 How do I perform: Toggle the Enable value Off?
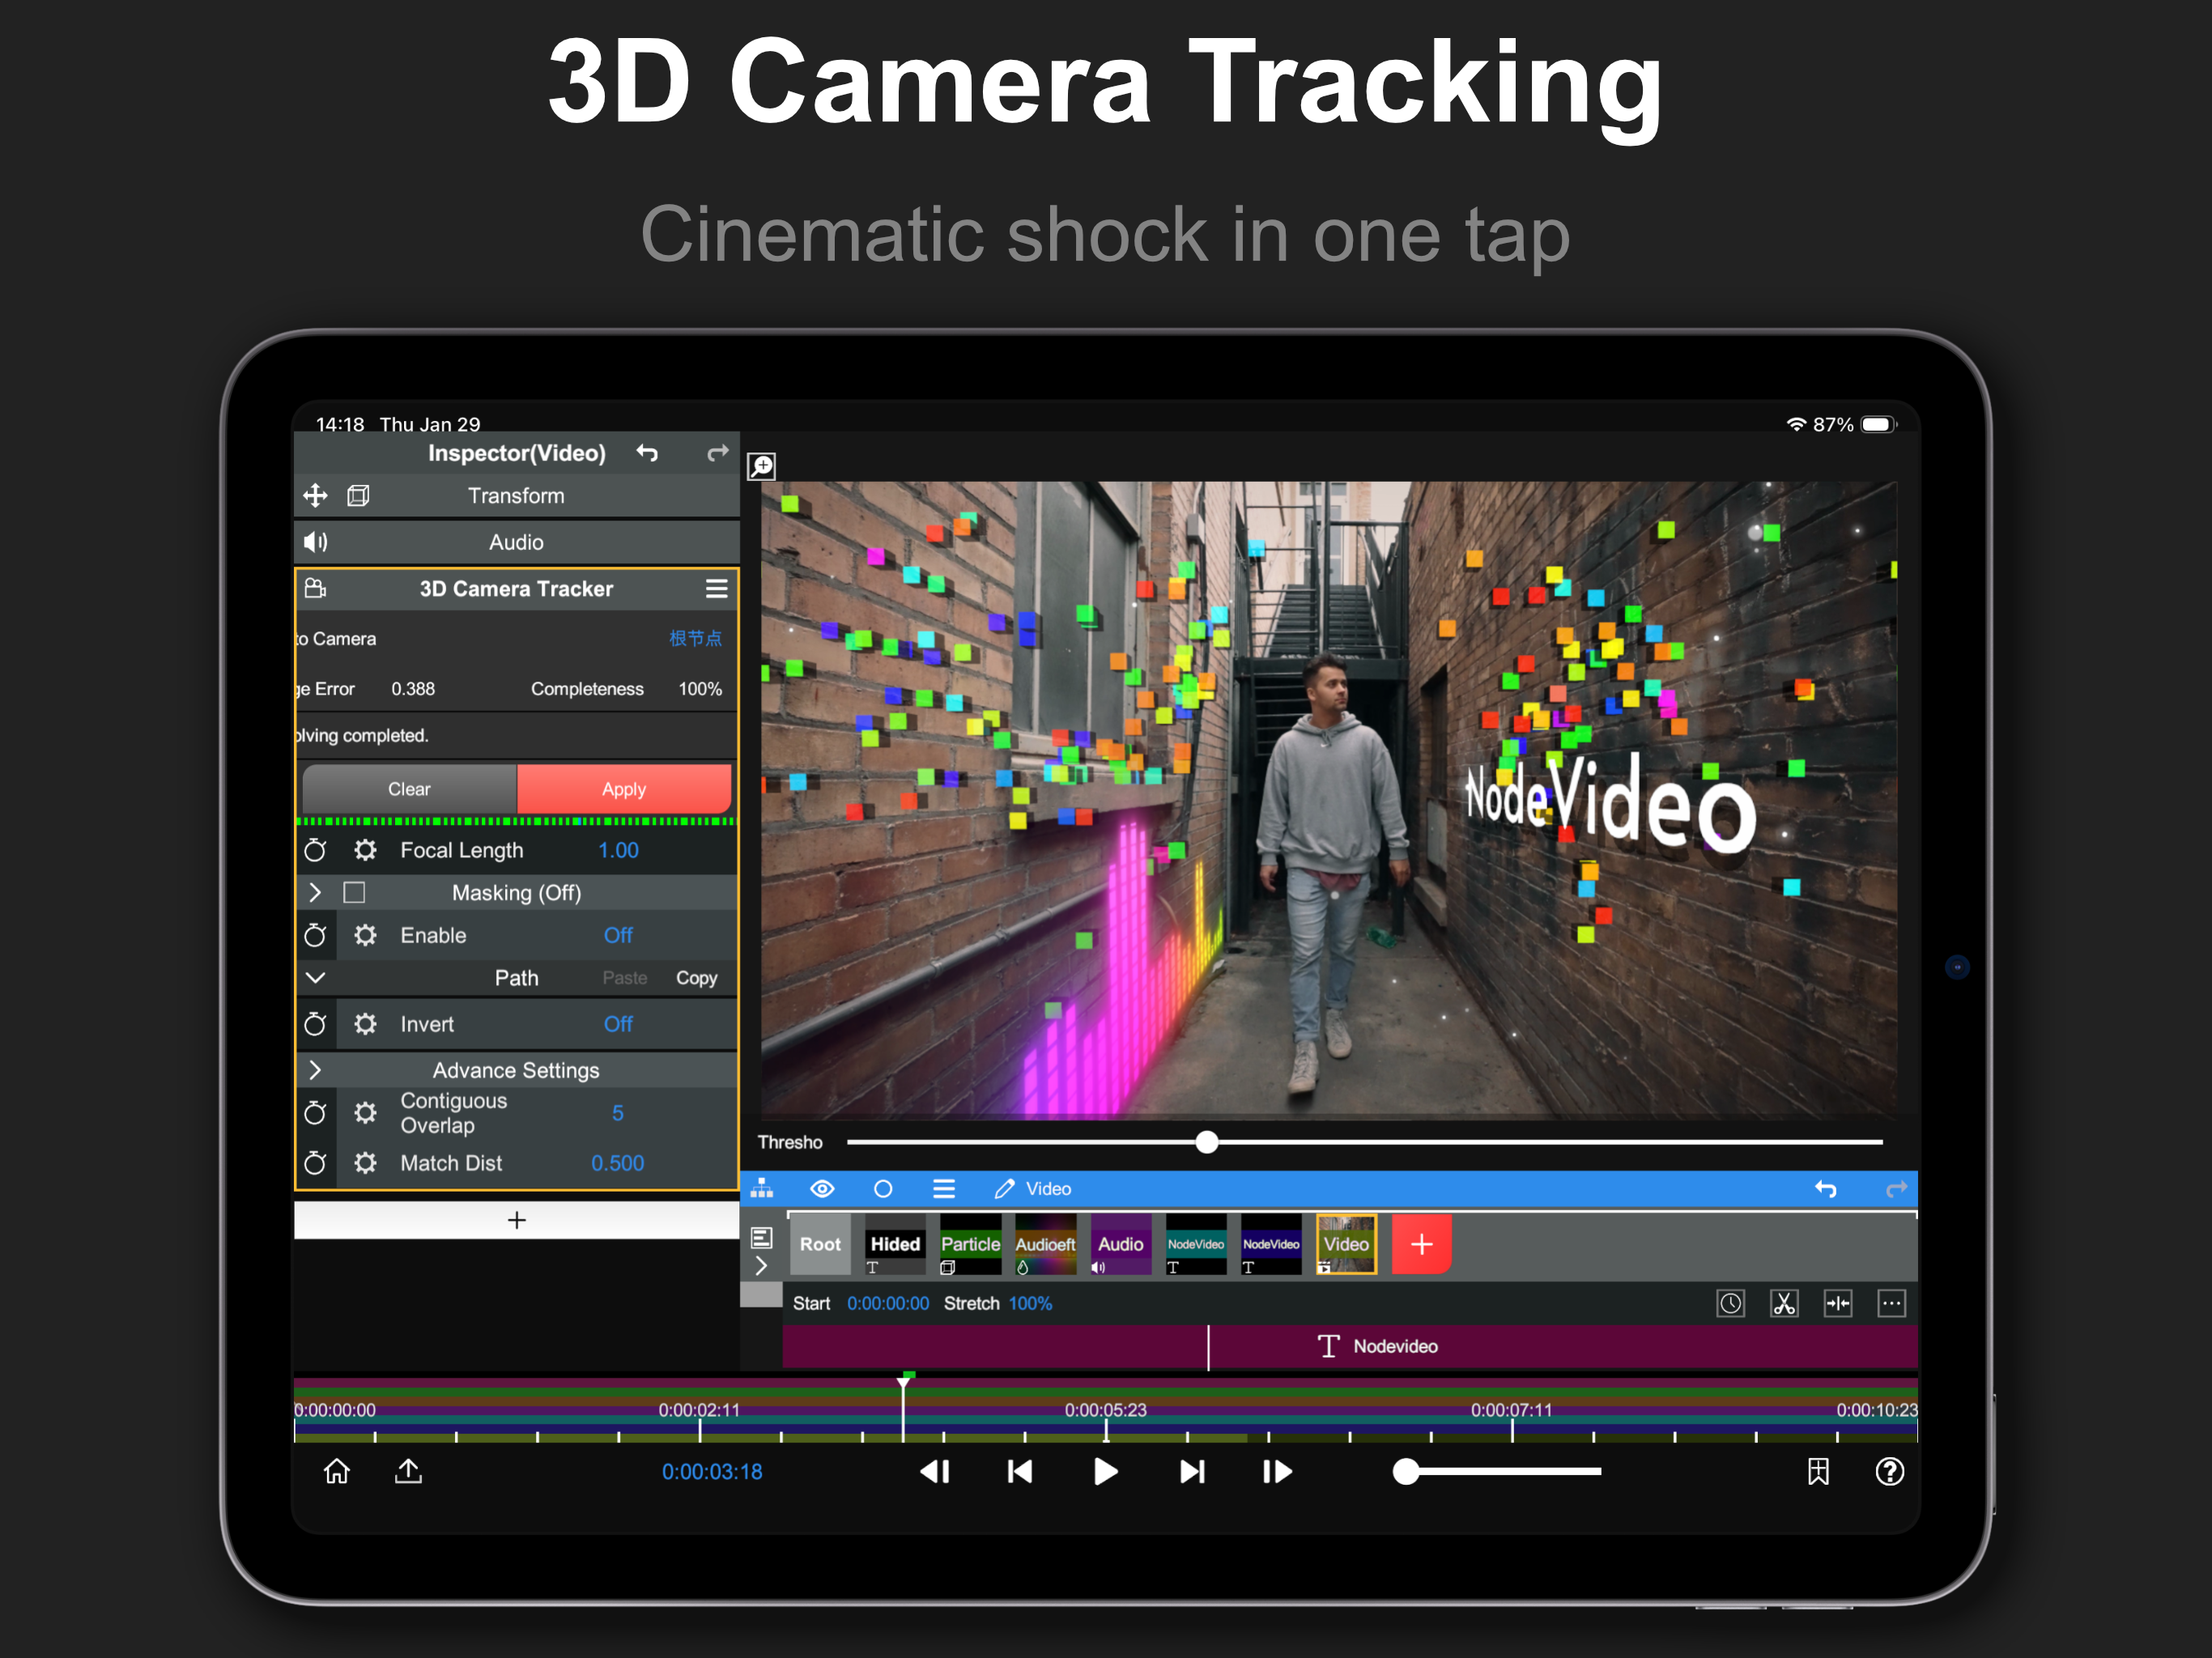pyautogui.click(x=617, y=935)
